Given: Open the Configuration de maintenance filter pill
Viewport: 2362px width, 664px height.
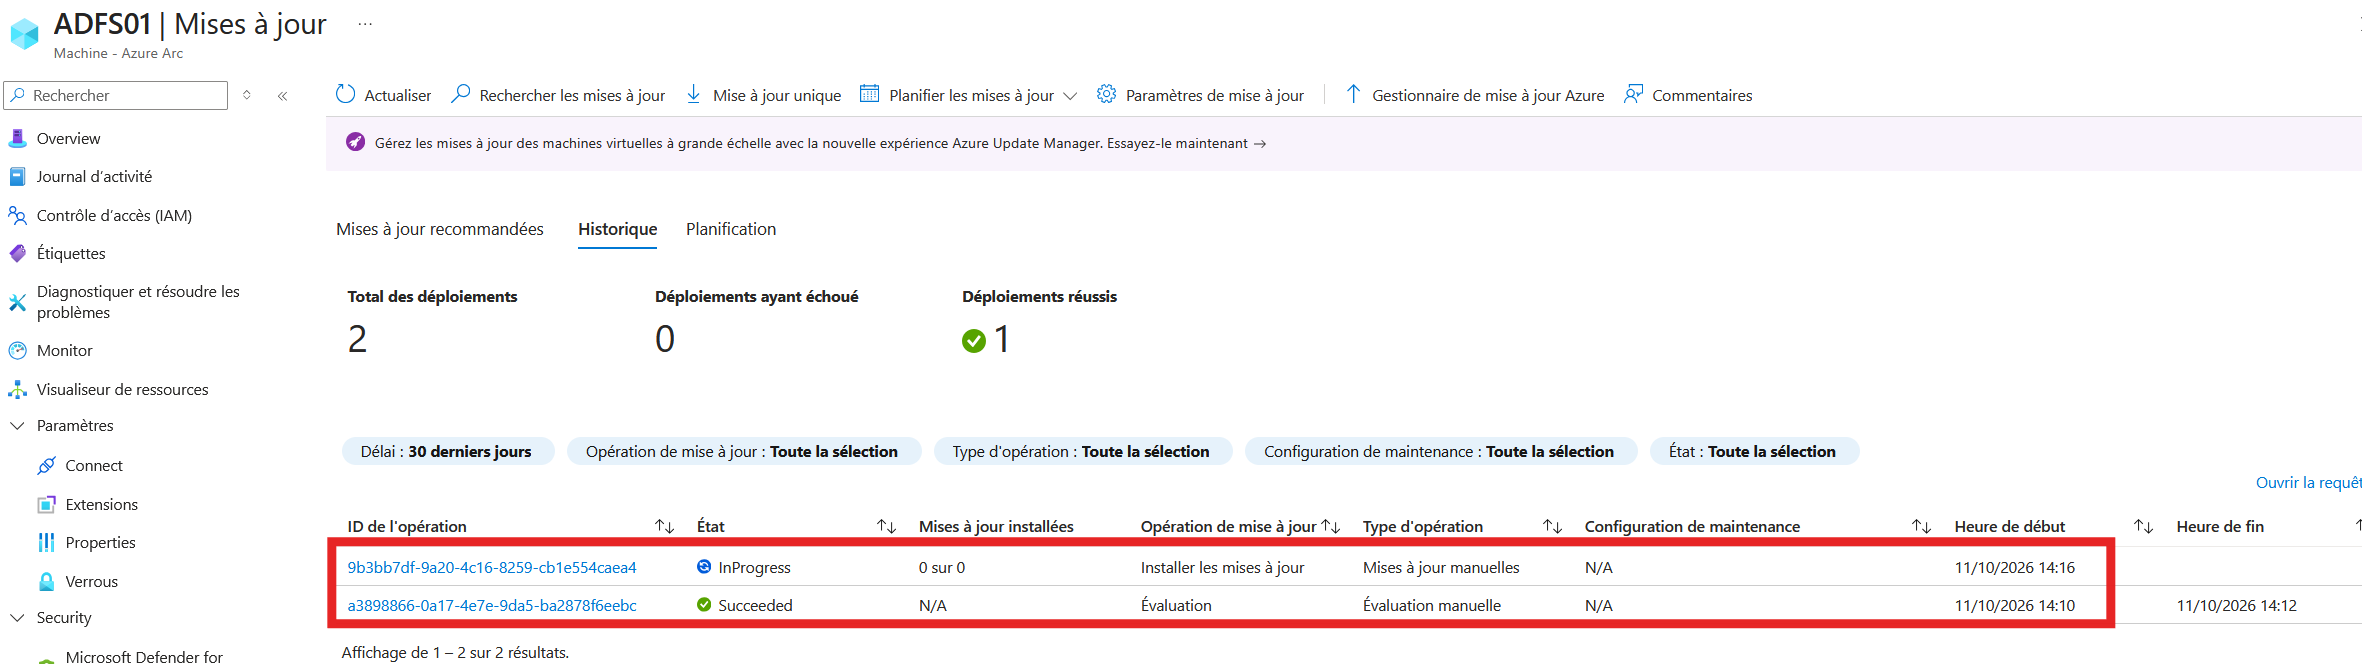Looking at the screenshot, I should coord(1440,451).
